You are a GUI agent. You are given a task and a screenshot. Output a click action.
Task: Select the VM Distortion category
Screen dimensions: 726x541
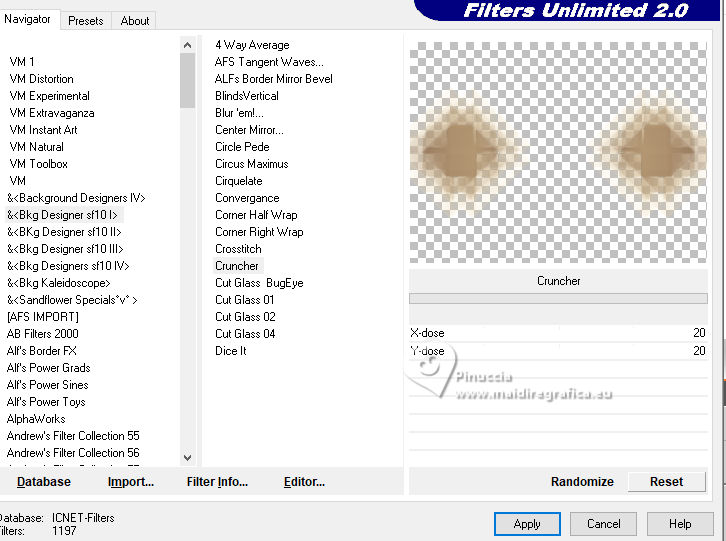pyautogui.click(x=41, y=79)
